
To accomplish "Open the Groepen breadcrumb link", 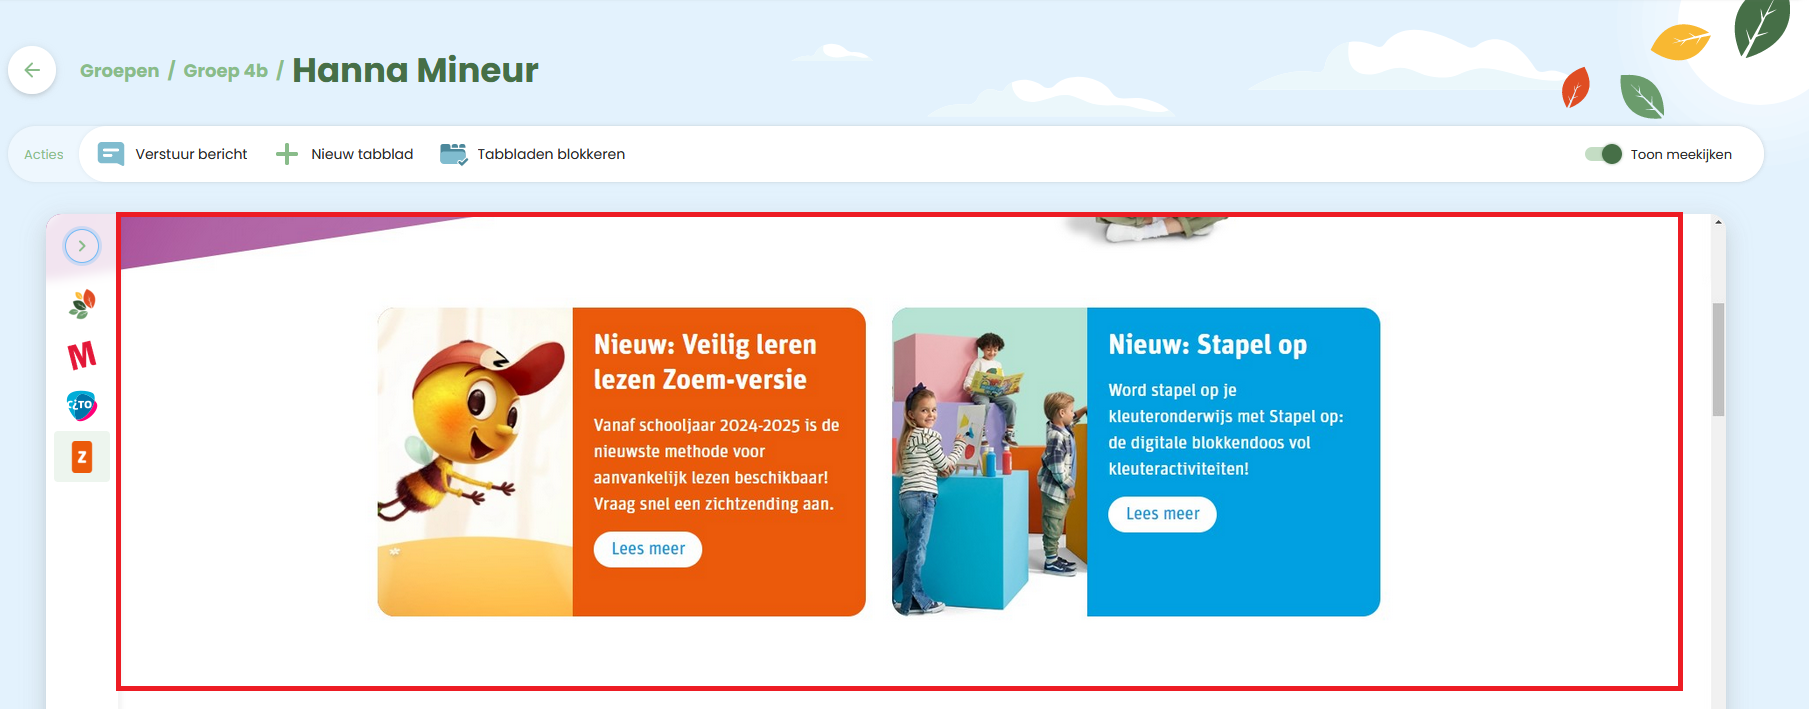I will [x=119, y=71].
